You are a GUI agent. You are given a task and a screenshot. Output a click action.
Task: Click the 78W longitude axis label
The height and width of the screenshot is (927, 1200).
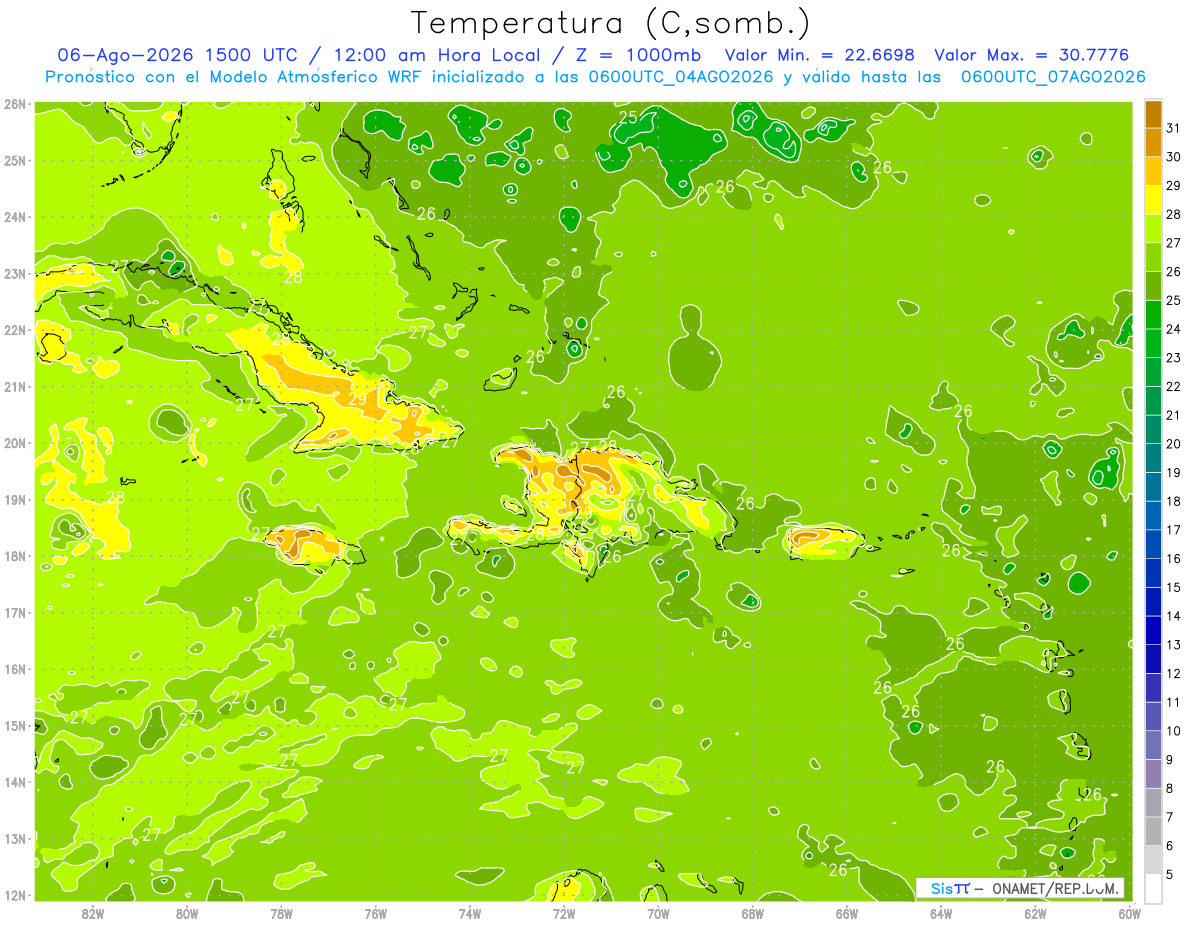tap(281, 913)
